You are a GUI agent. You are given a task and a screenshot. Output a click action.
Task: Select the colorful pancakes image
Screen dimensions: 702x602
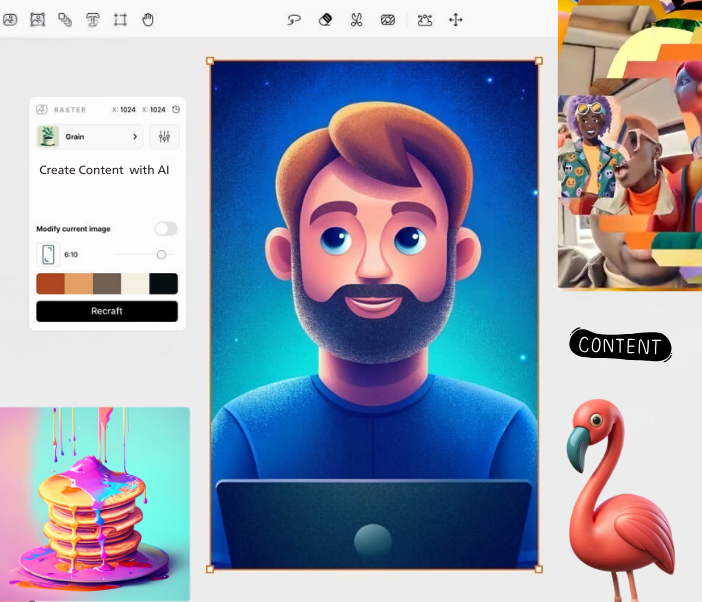pyautogui.click(x=95, y=503)
